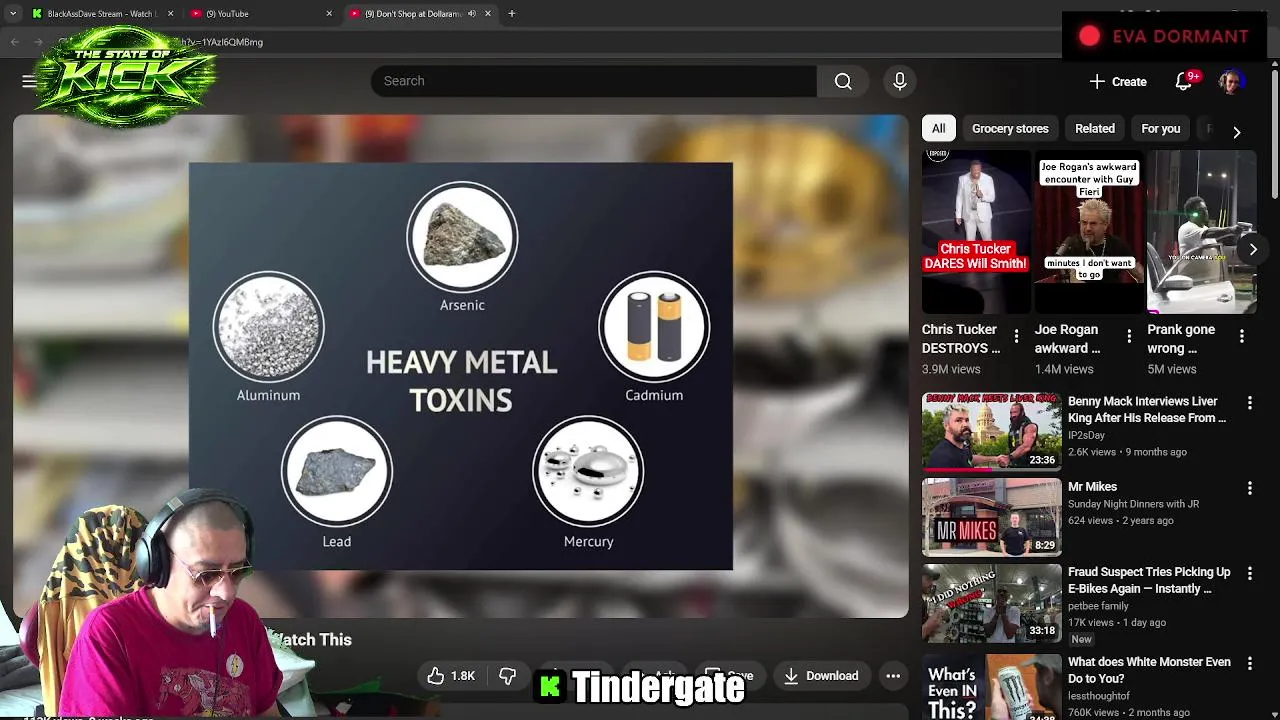Close the (9) YouTube tab
Screen dimensions: 1280x720
click(329, 13)
